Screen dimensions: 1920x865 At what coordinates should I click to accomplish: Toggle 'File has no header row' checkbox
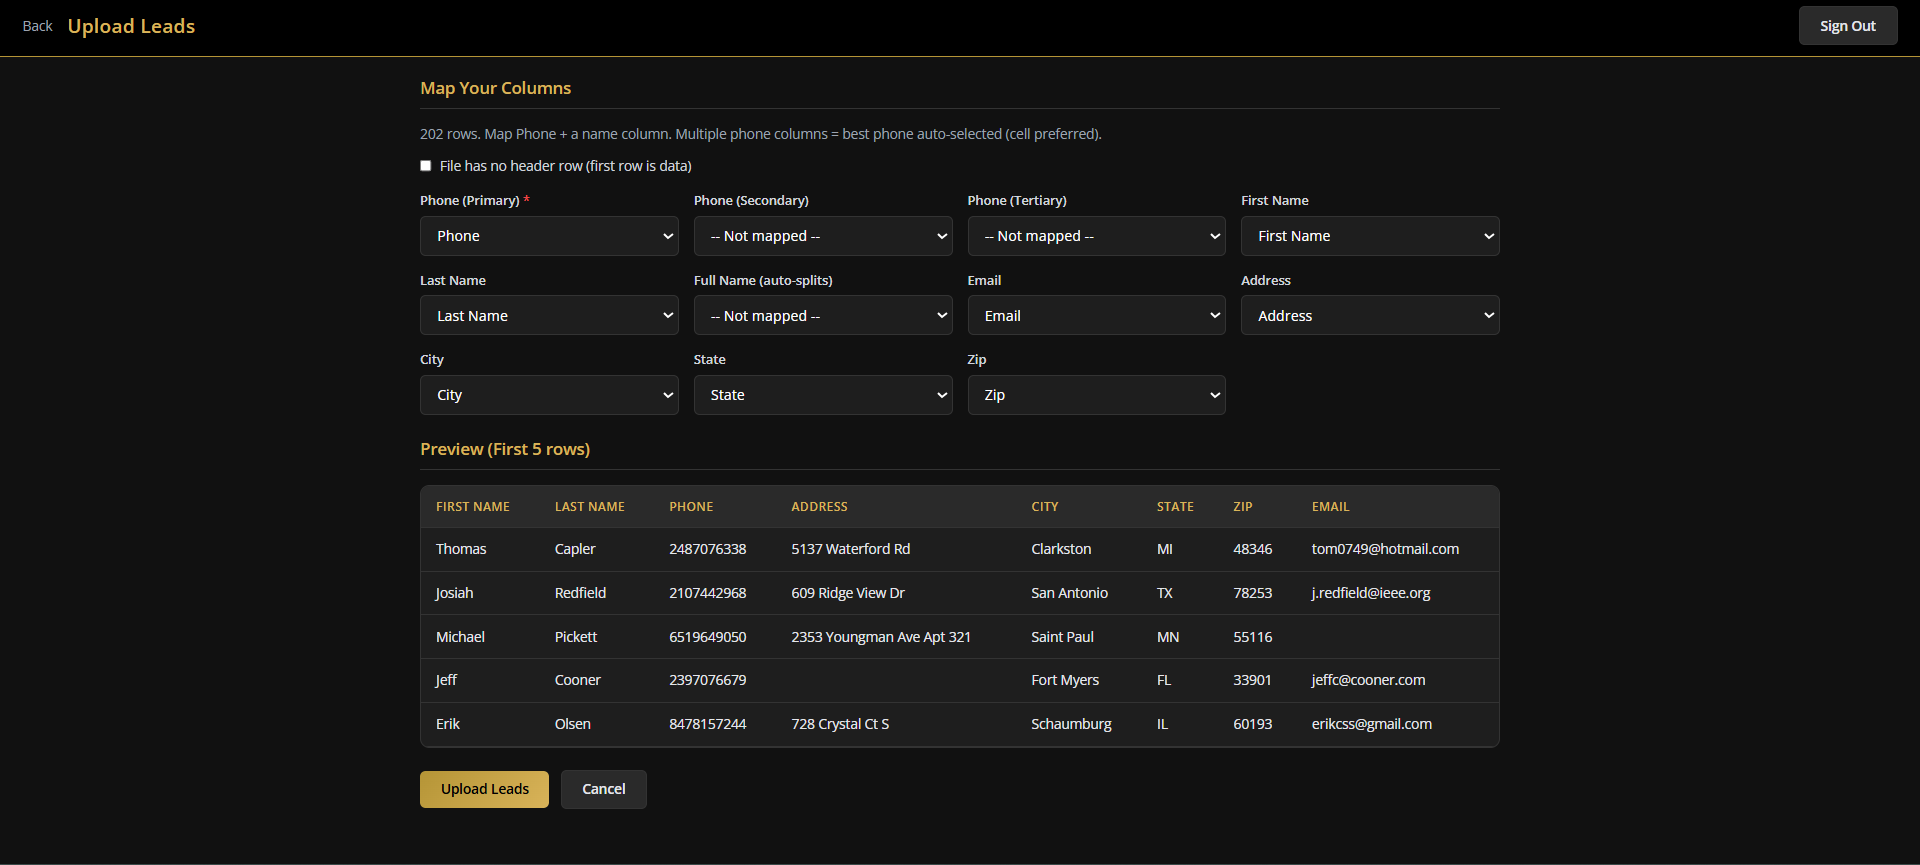pyautogui.click(x=426, y=166)
